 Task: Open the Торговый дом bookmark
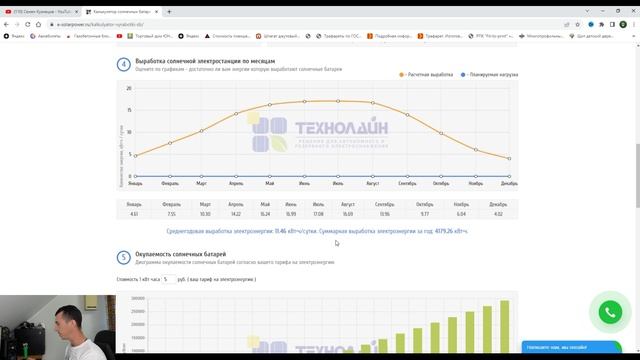[150, 36]
